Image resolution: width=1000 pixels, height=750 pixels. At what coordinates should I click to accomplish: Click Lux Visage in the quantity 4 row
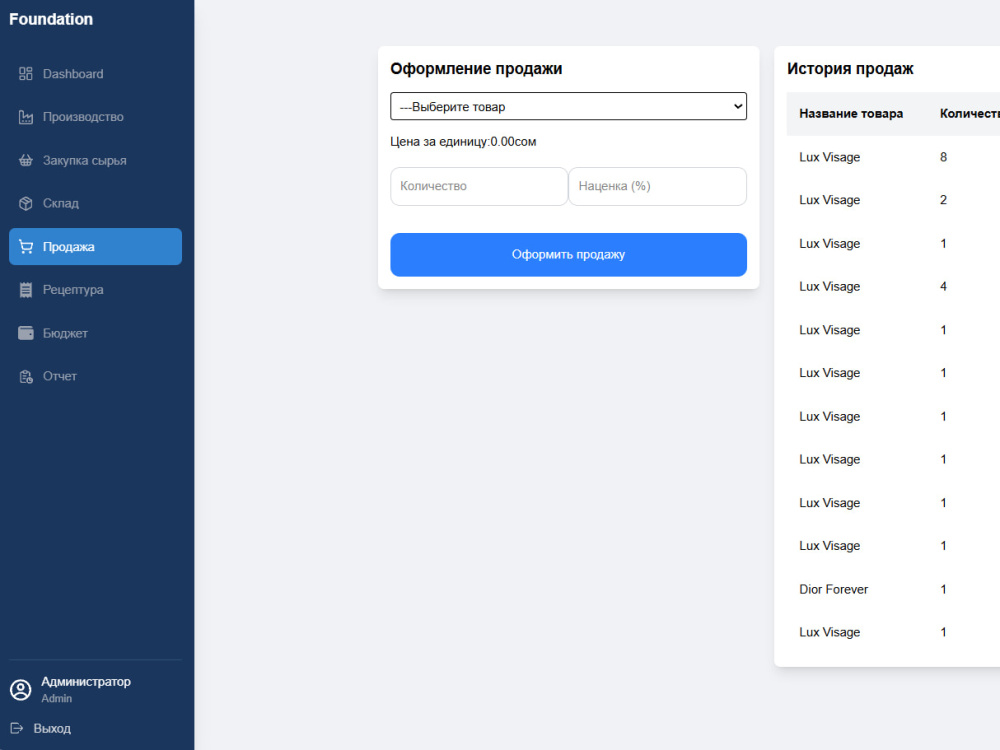(x=830, y=286)
